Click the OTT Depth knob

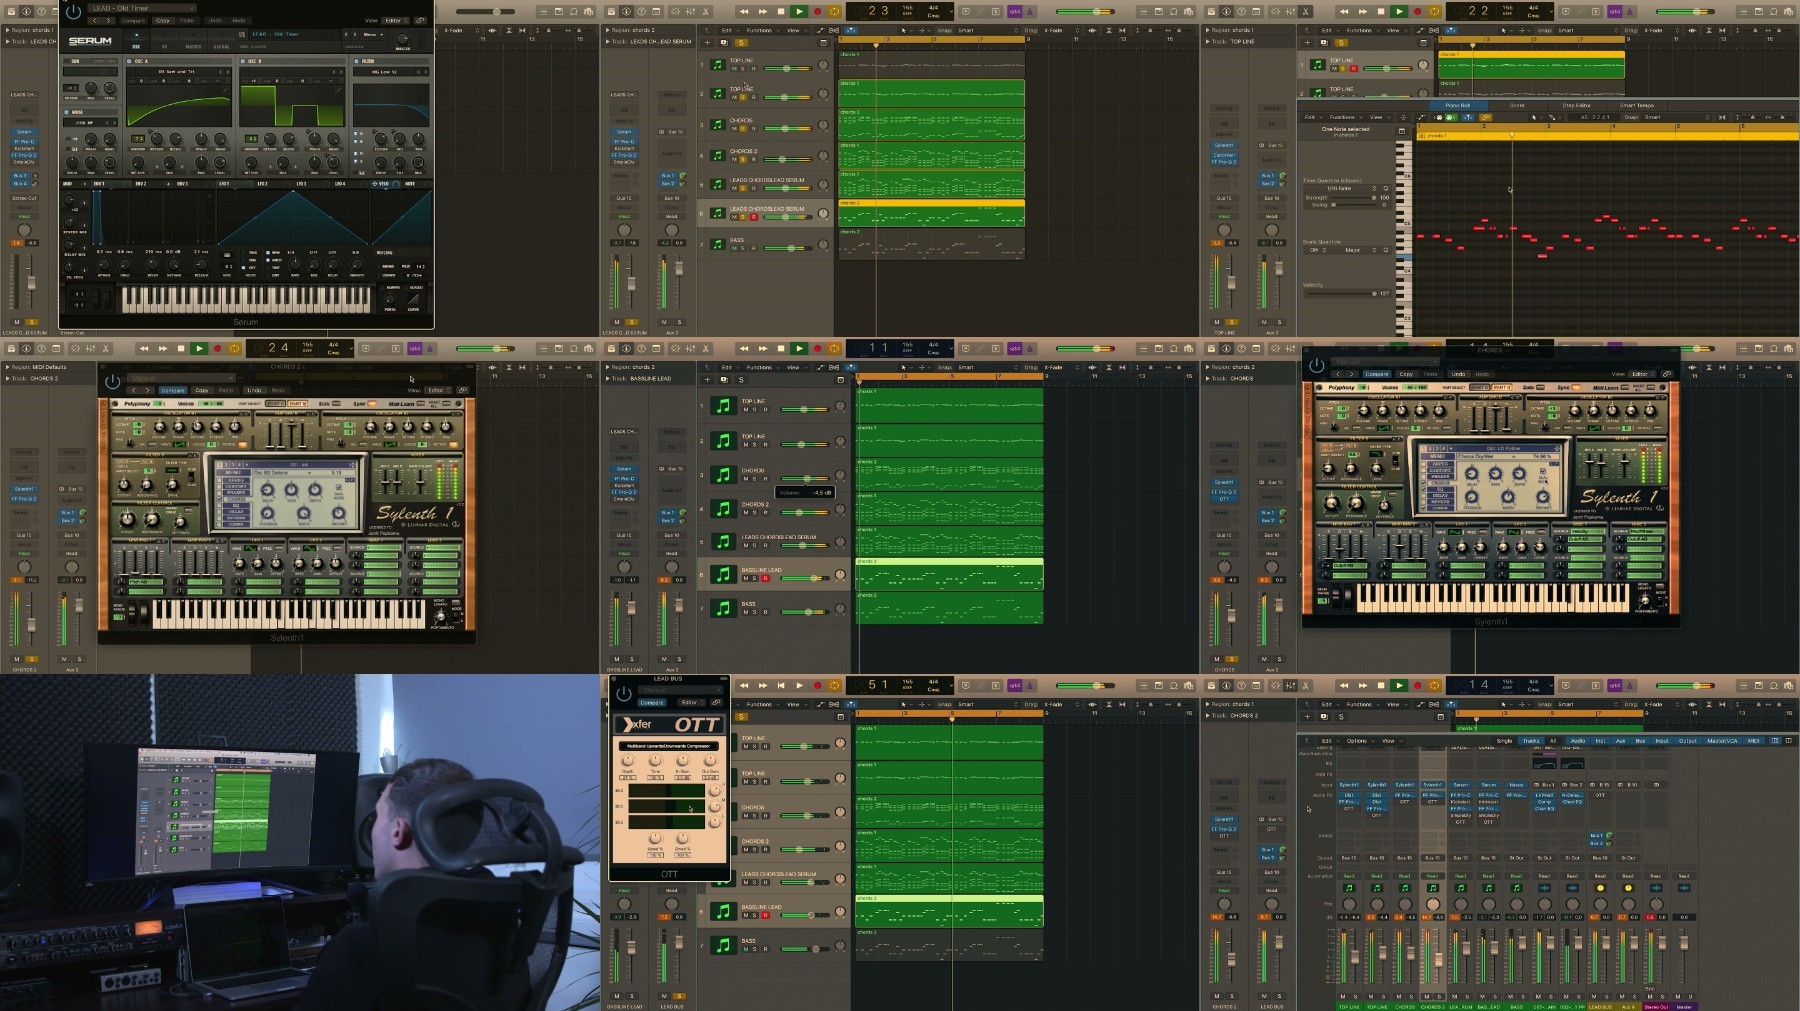click(x=628, y=761)
